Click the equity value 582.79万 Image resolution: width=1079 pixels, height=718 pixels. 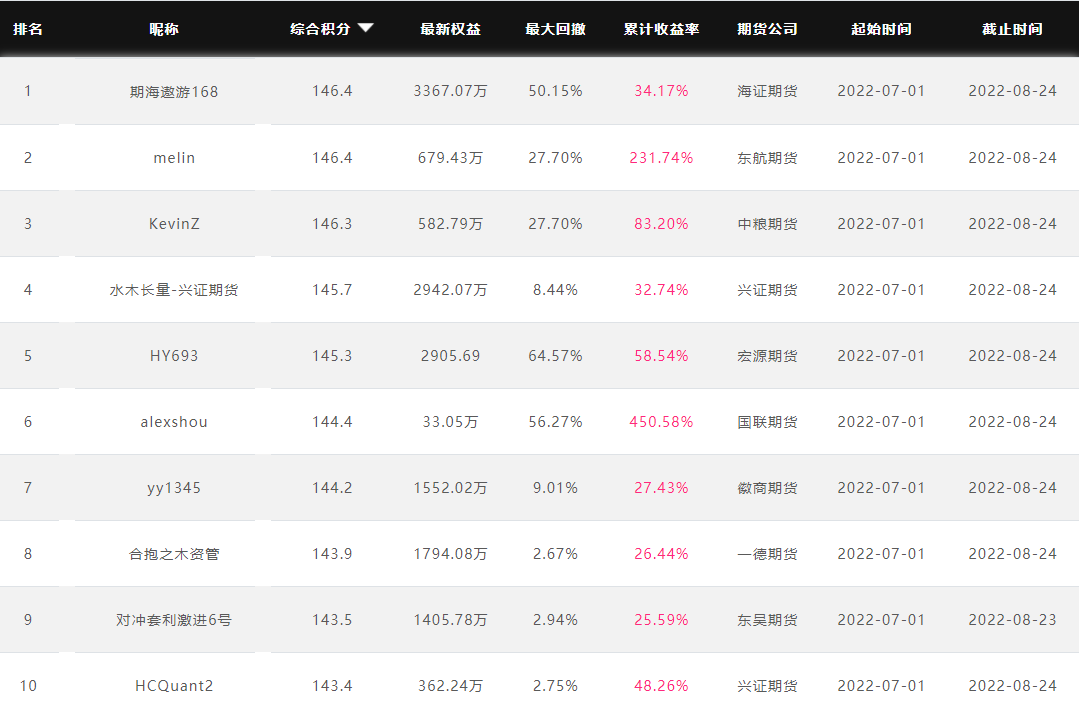click(x=451, y=224)
